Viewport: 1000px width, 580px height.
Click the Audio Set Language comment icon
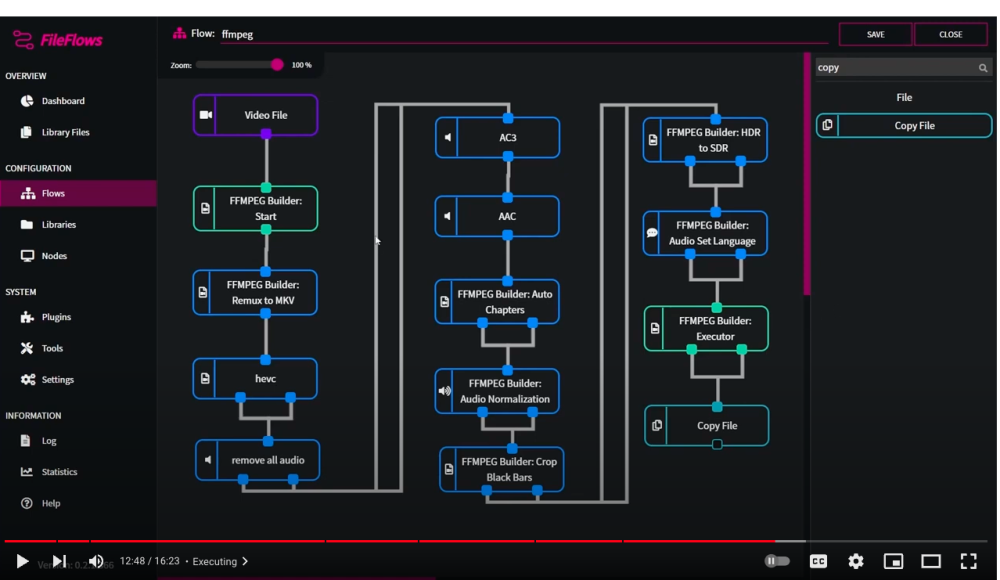[652, 233]
